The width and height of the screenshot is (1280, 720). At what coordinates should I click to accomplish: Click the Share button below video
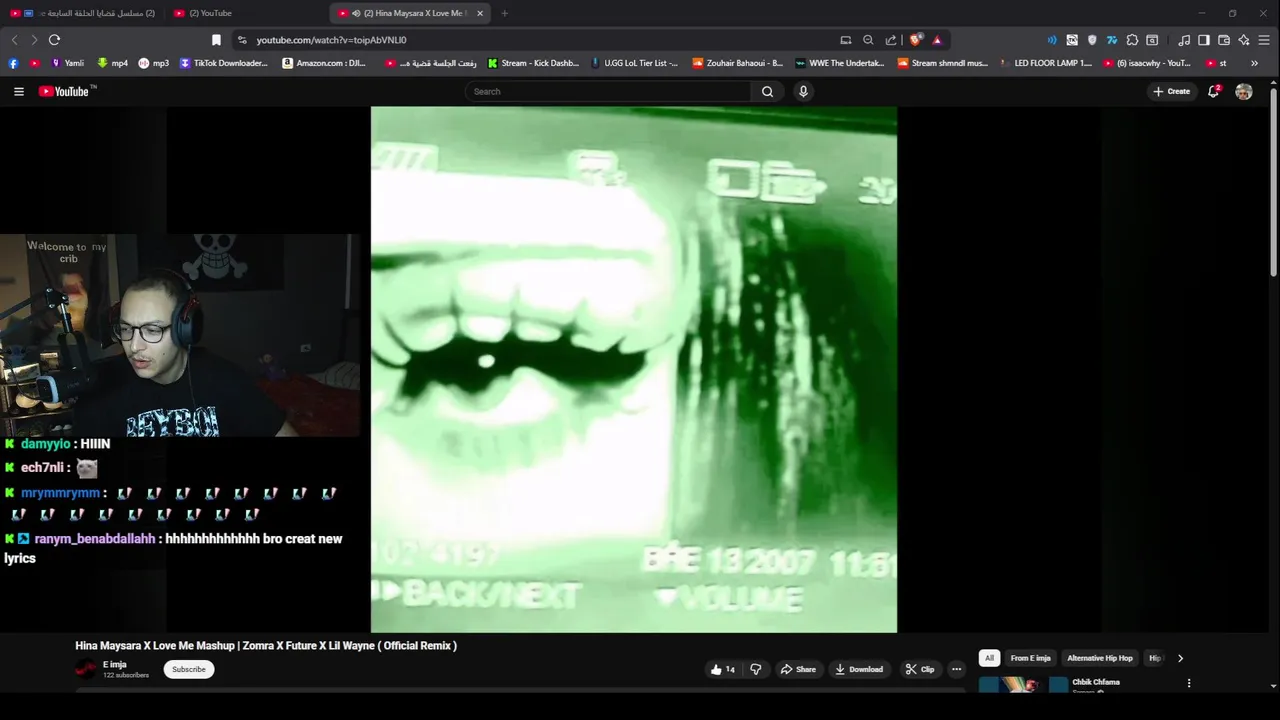798,669
